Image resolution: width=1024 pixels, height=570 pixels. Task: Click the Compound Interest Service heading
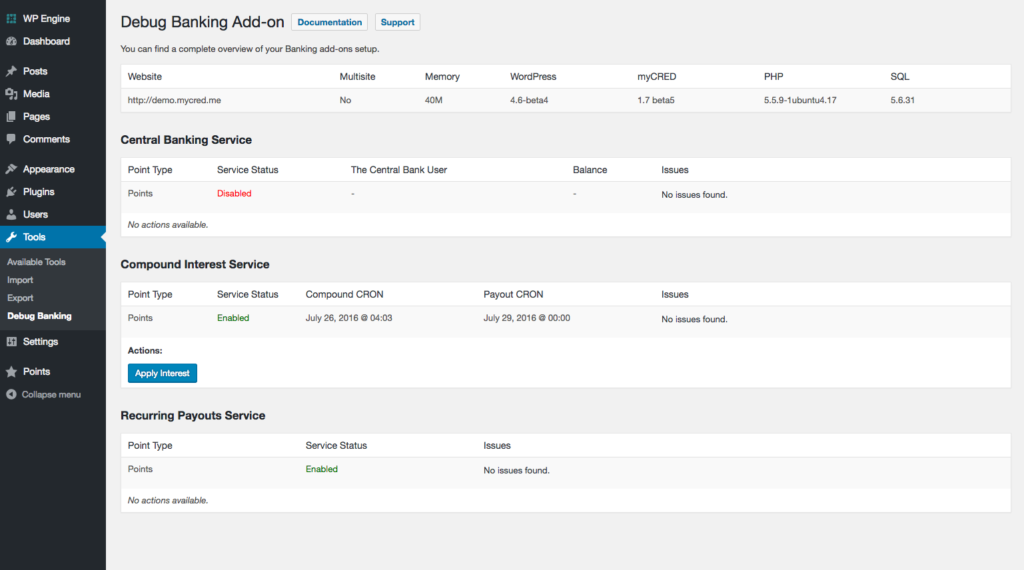pos(195,264)
